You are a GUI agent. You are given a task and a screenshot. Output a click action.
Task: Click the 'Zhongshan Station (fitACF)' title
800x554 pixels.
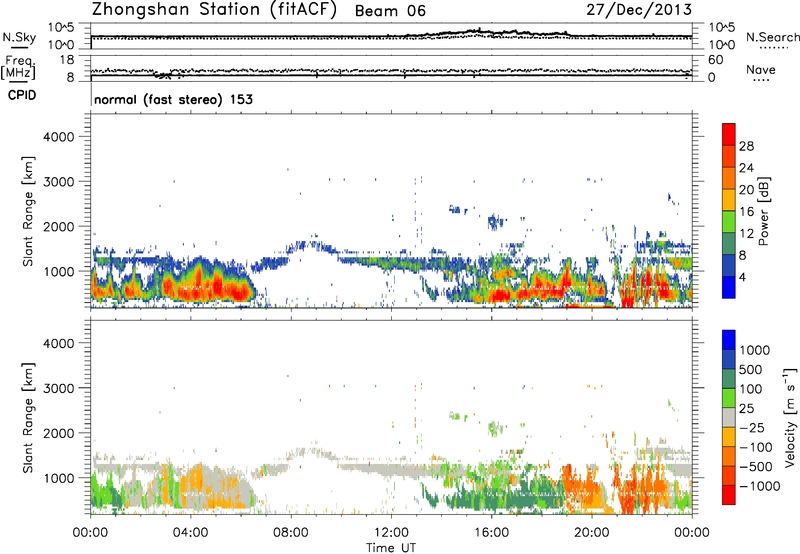(x=214, y=10)
